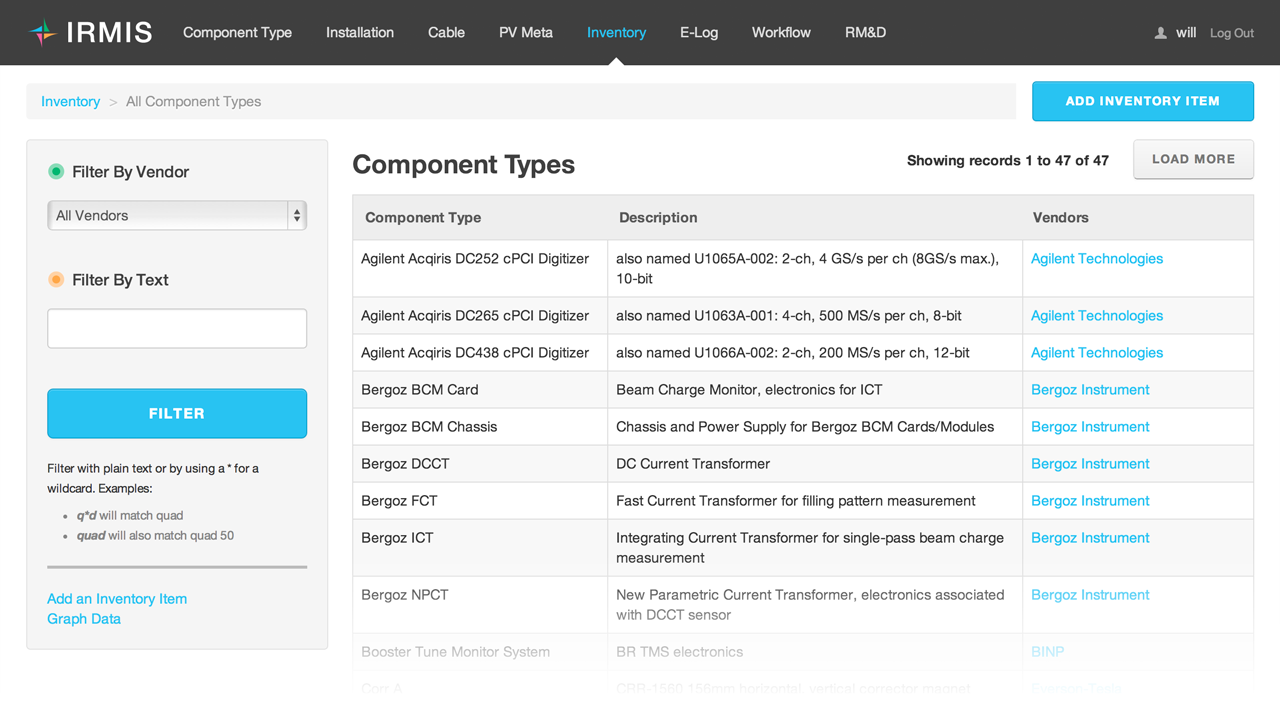1280x713 pixels.
Task: Click Bergoz Instrument vendor for FCT row
Action: [x=1090, y=501]
